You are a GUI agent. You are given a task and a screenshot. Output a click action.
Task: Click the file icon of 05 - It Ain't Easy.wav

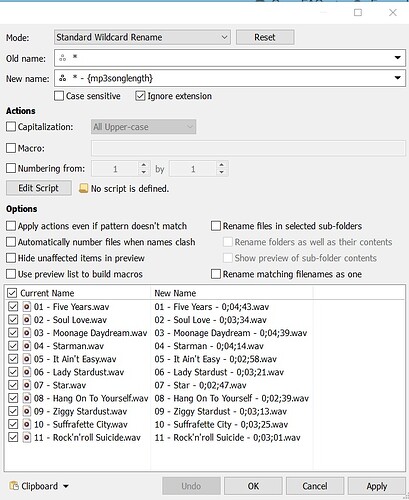[x=27, y=359]
